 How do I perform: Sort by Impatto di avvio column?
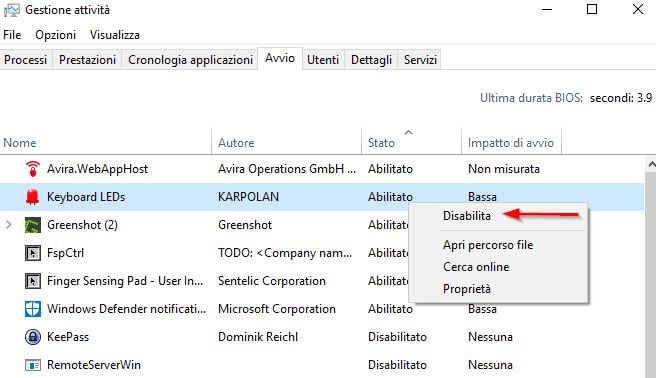511,143
